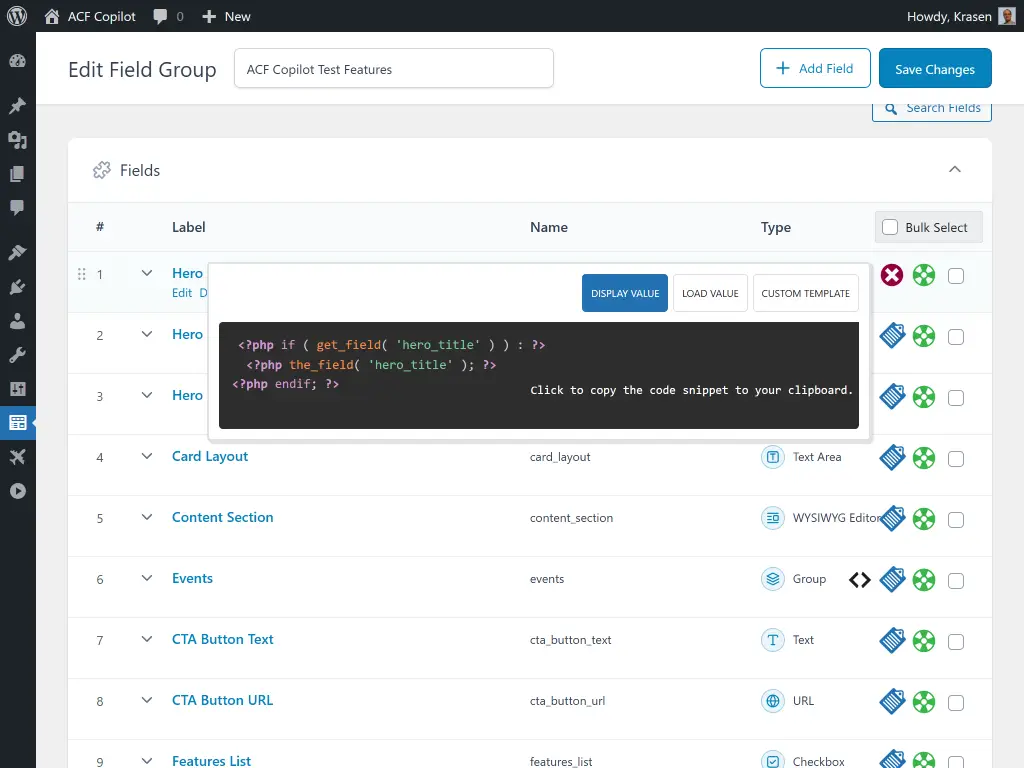This screenshot has width=1024, height=768.
Task: Expand the Card Layout field row
Action: pyautogui.click(x=147, y=457)
